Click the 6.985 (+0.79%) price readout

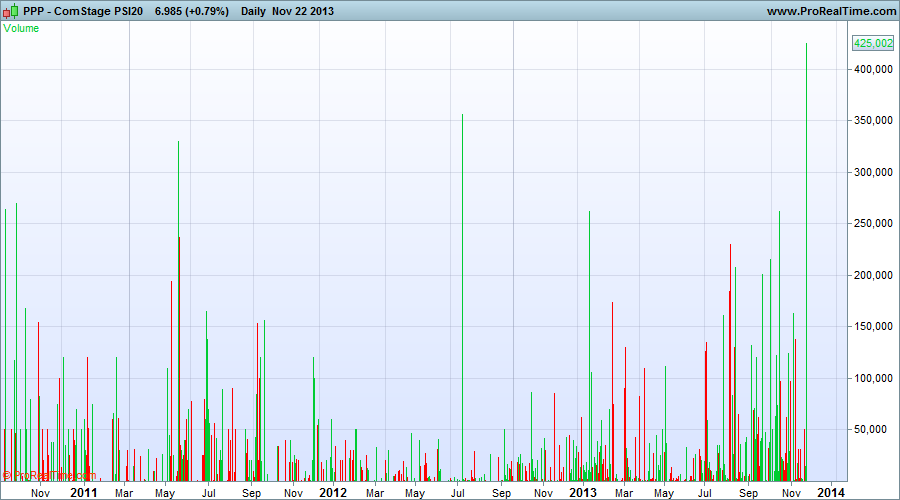(x=192, y=11)
